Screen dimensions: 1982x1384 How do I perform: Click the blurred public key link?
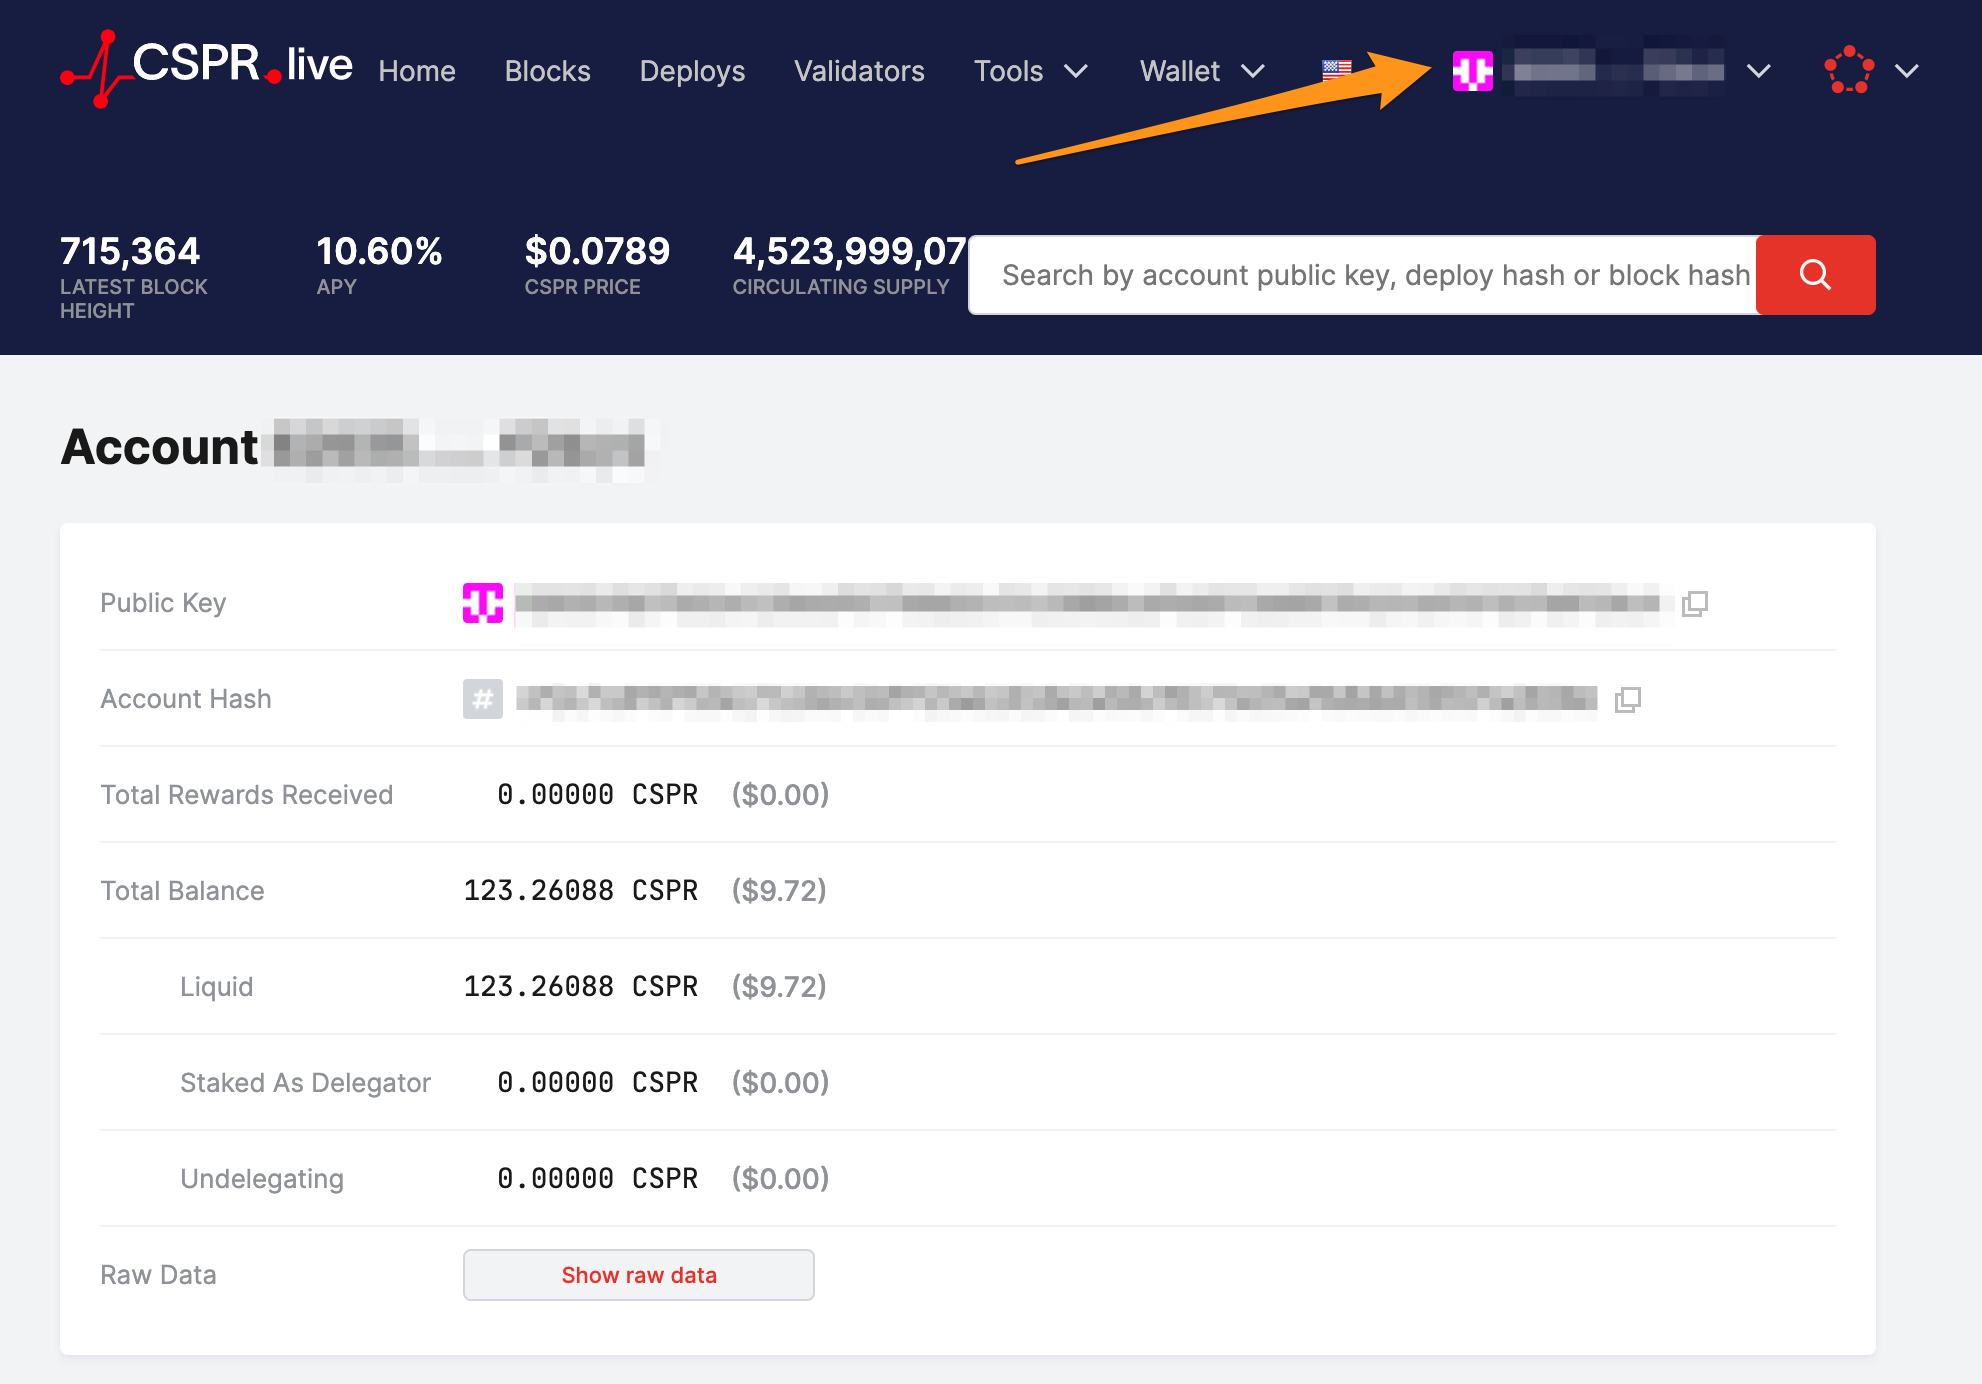pyautogui.click(x=1090, y=603)
